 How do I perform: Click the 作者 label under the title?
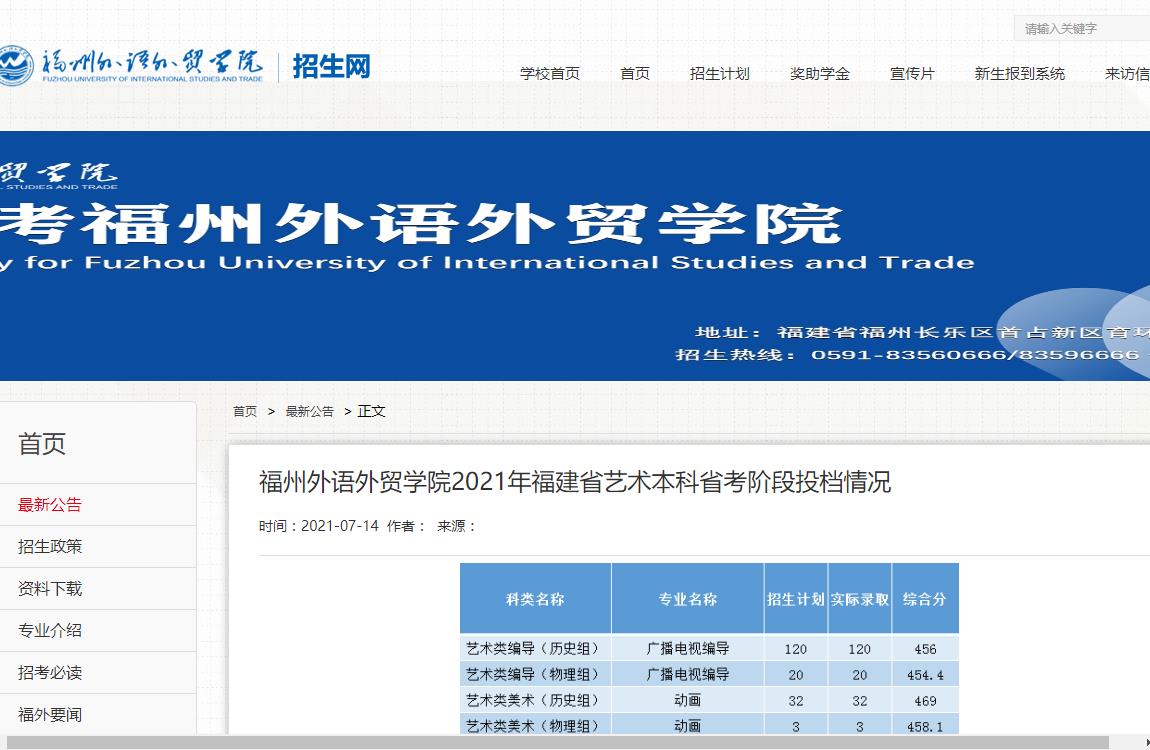click(x=406, y=526)
